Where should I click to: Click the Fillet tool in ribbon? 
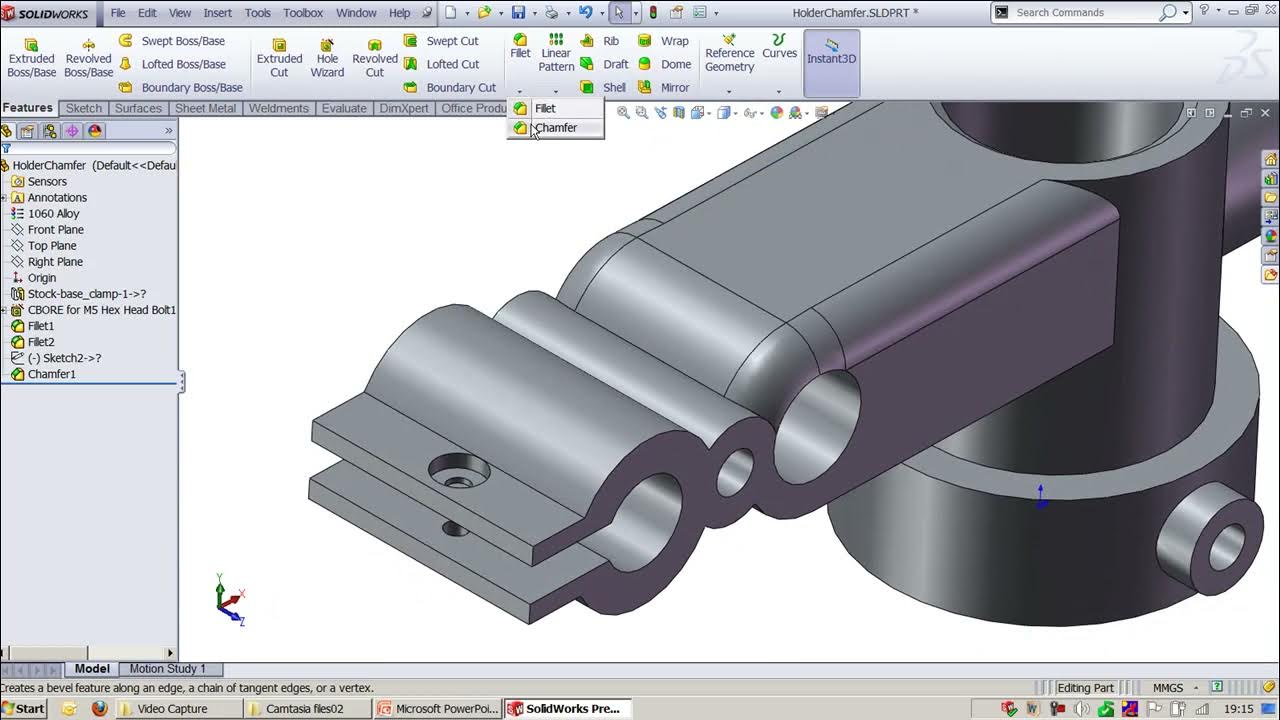point(520,46)
